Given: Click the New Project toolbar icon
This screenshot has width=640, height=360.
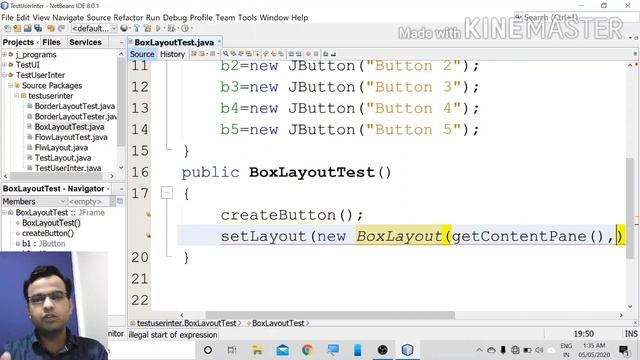Looking at the screenshot, I should [x=17, y=28].
